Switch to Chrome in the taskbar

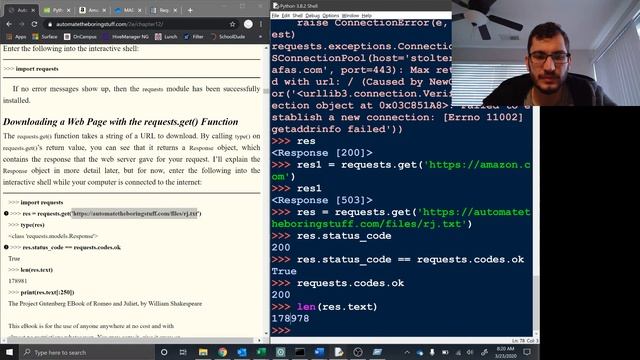click(x=222, y=352)
